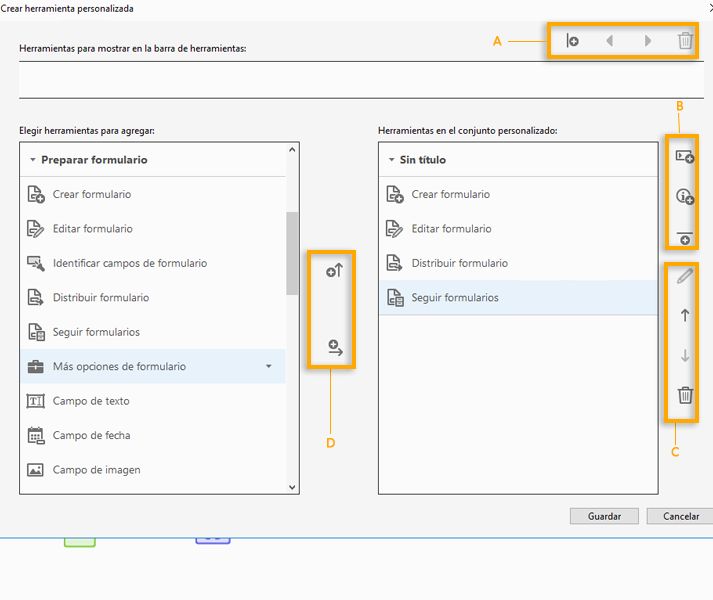Select 'Distribuir formulario' text in custom set
The image size is (713, 600).
(459, 263)
